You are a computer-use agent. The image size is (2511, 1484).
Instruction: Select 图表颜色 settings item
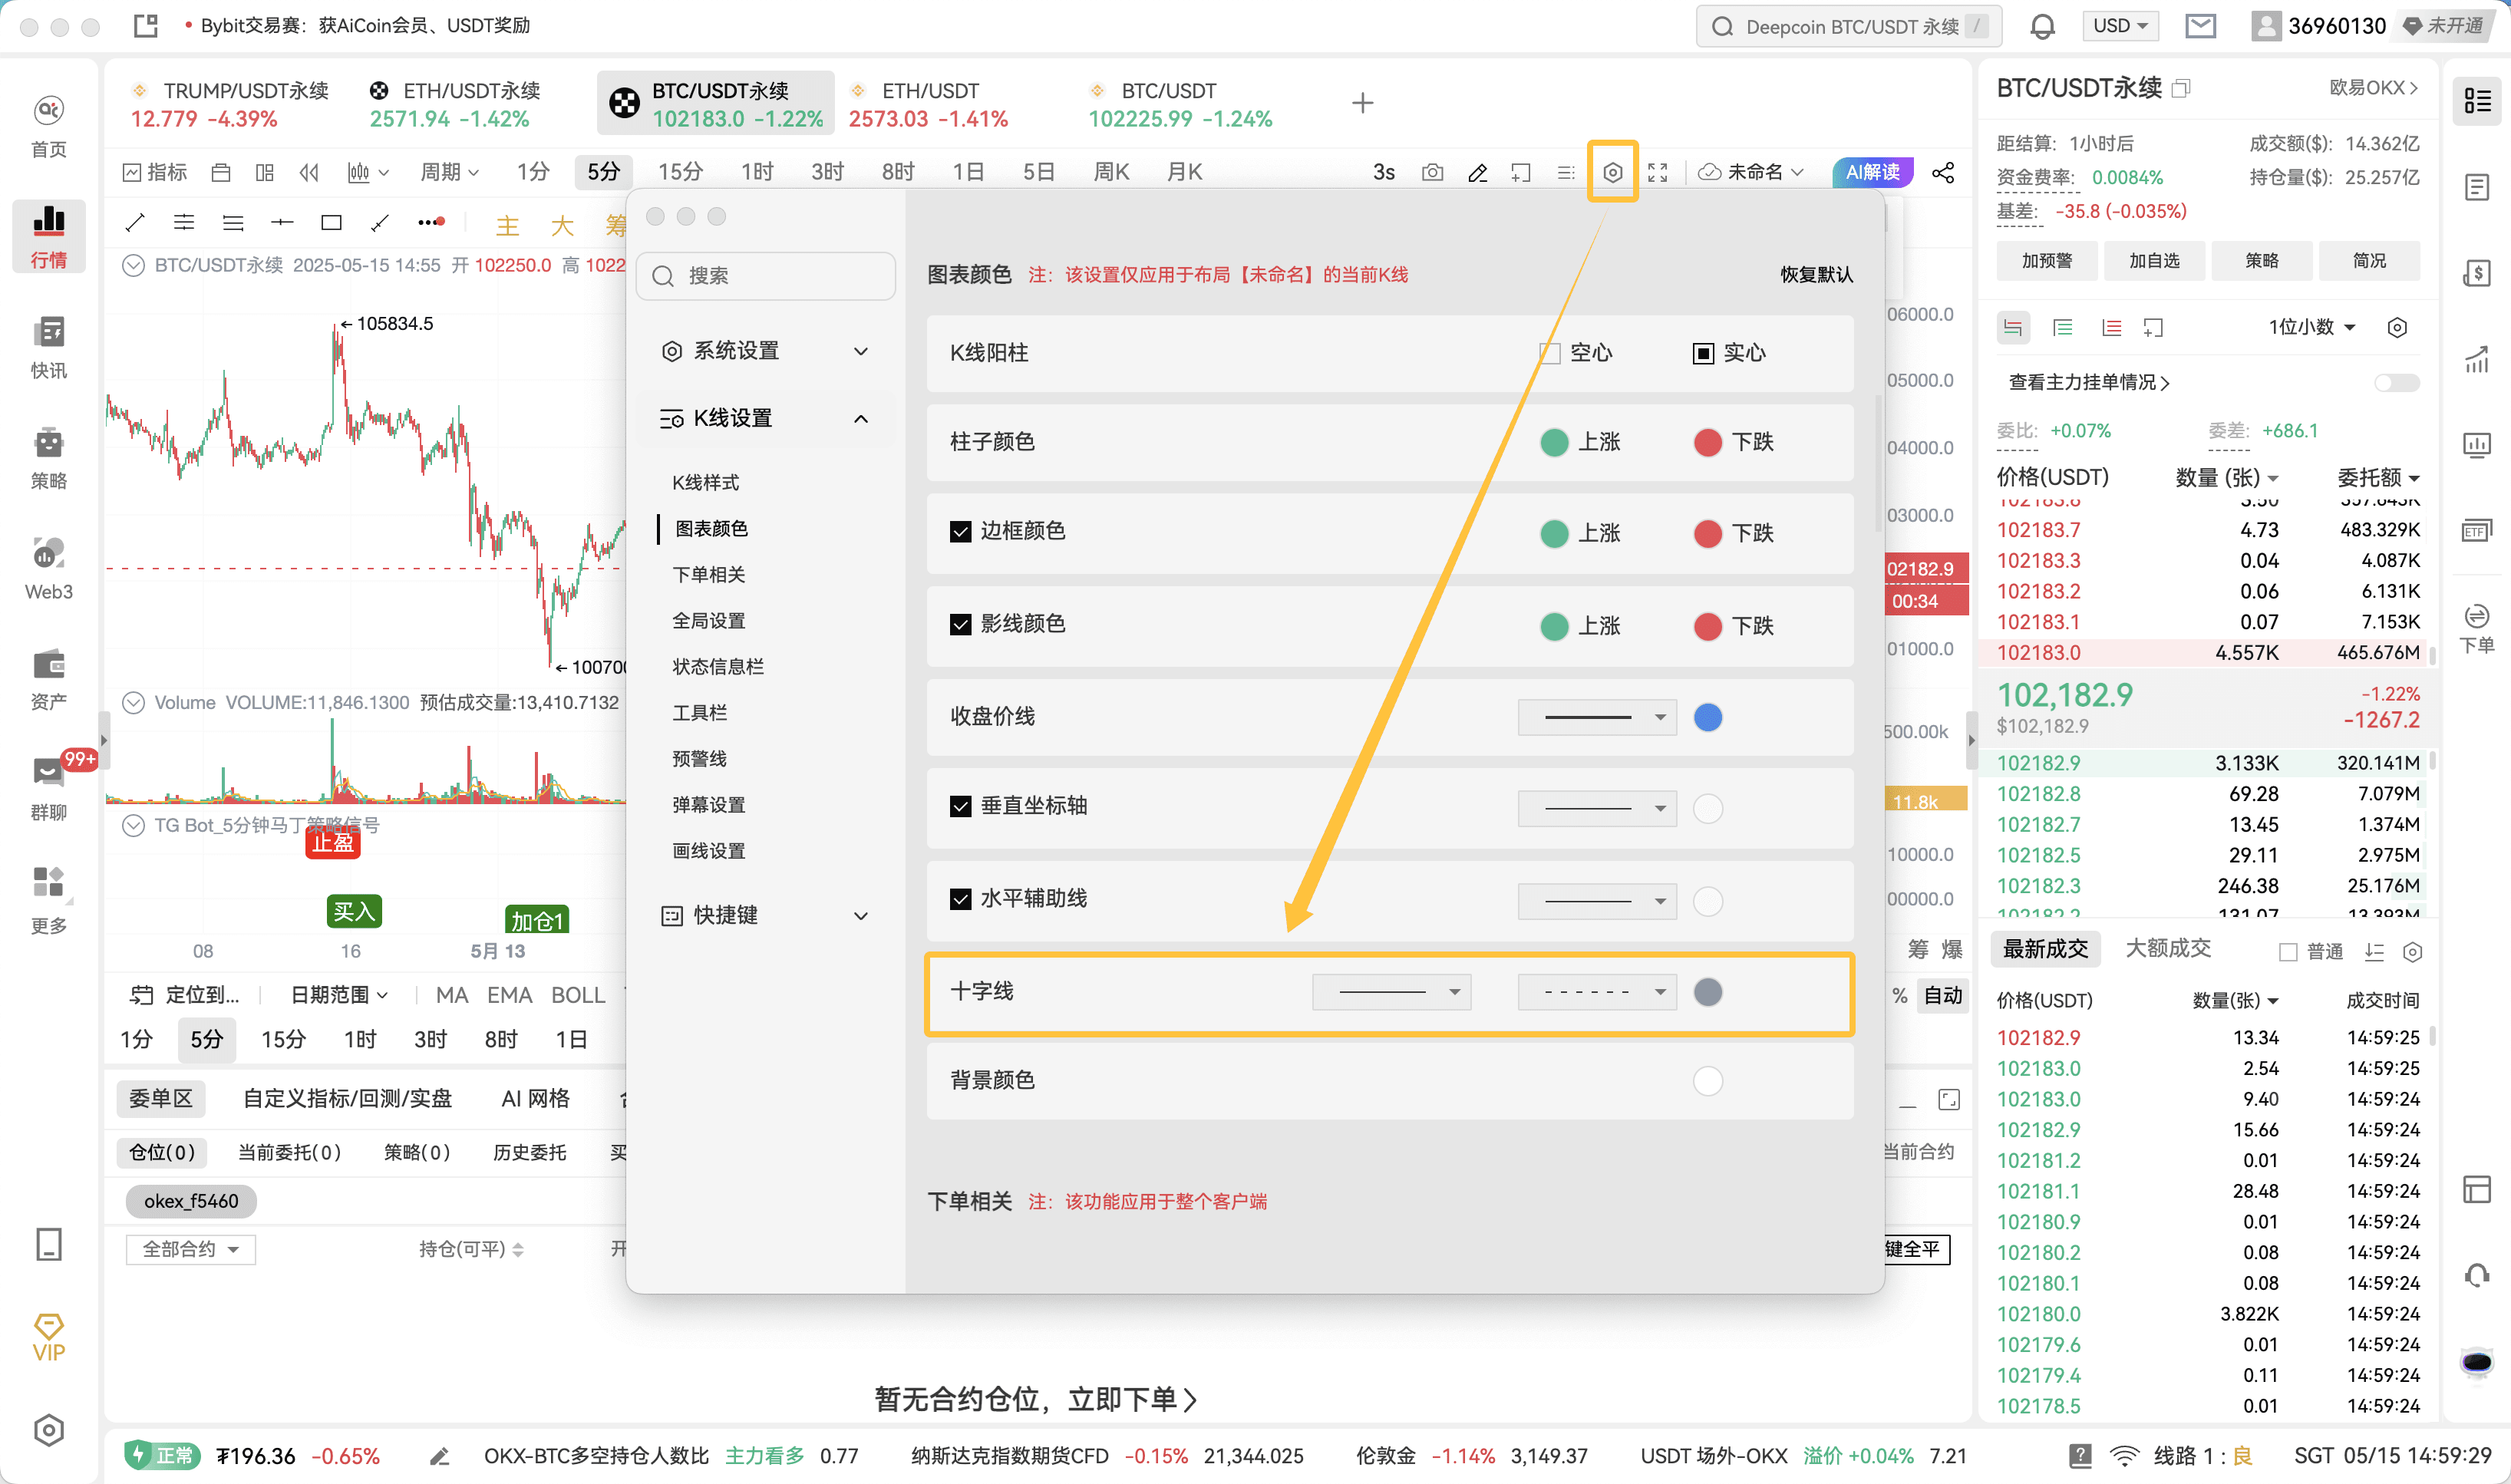(x=711, y=528)
